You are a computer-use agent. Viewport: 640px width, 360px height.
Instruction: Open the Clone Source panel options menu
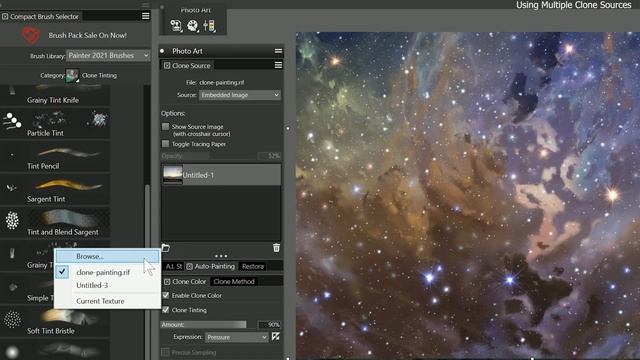coord(278,65)
